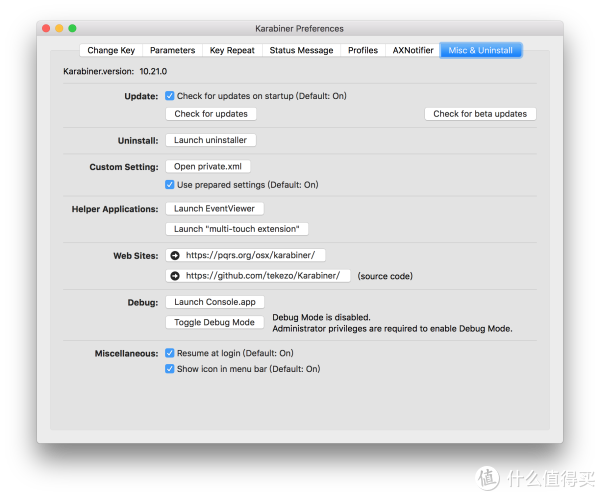
Task: Click arrow icon beside github.com Karabiner link
Action: coord(175,276)
